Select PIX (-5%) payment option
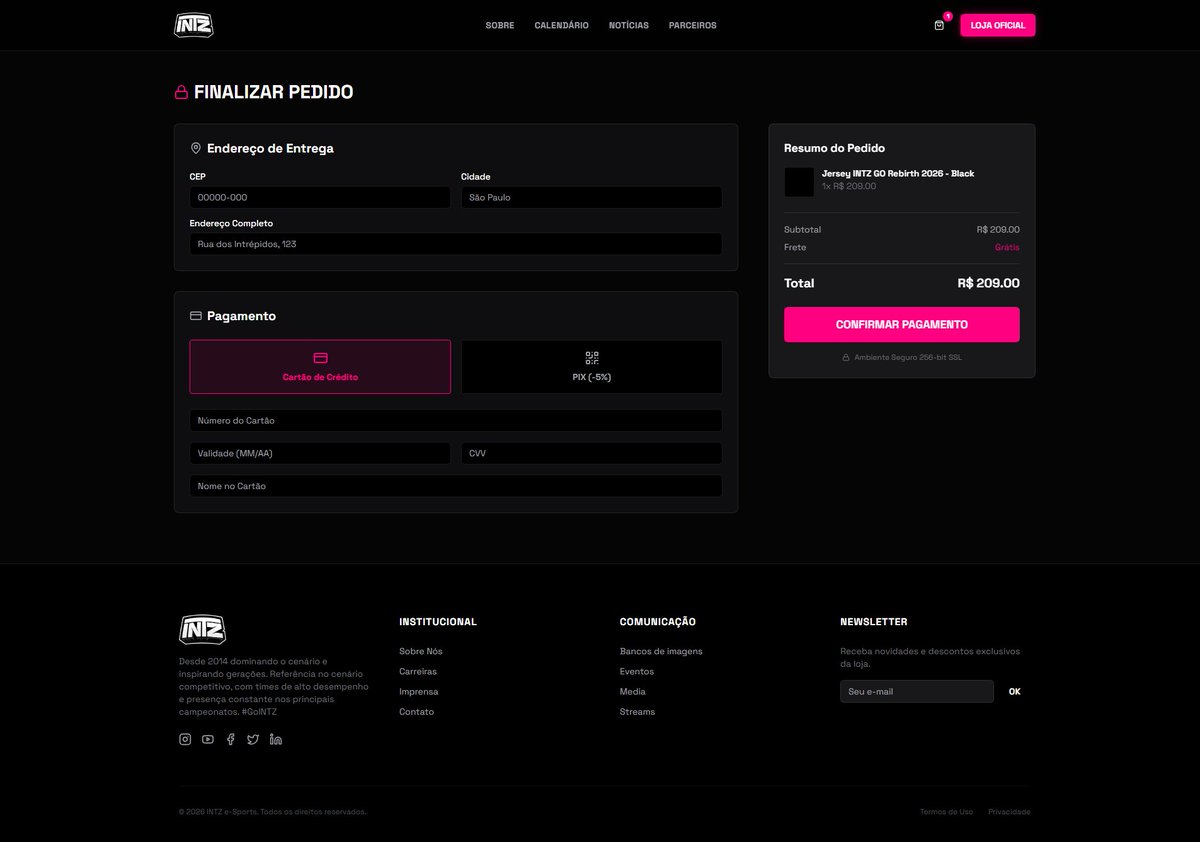Screen dimensions: 1200x842 click(591, 367)
